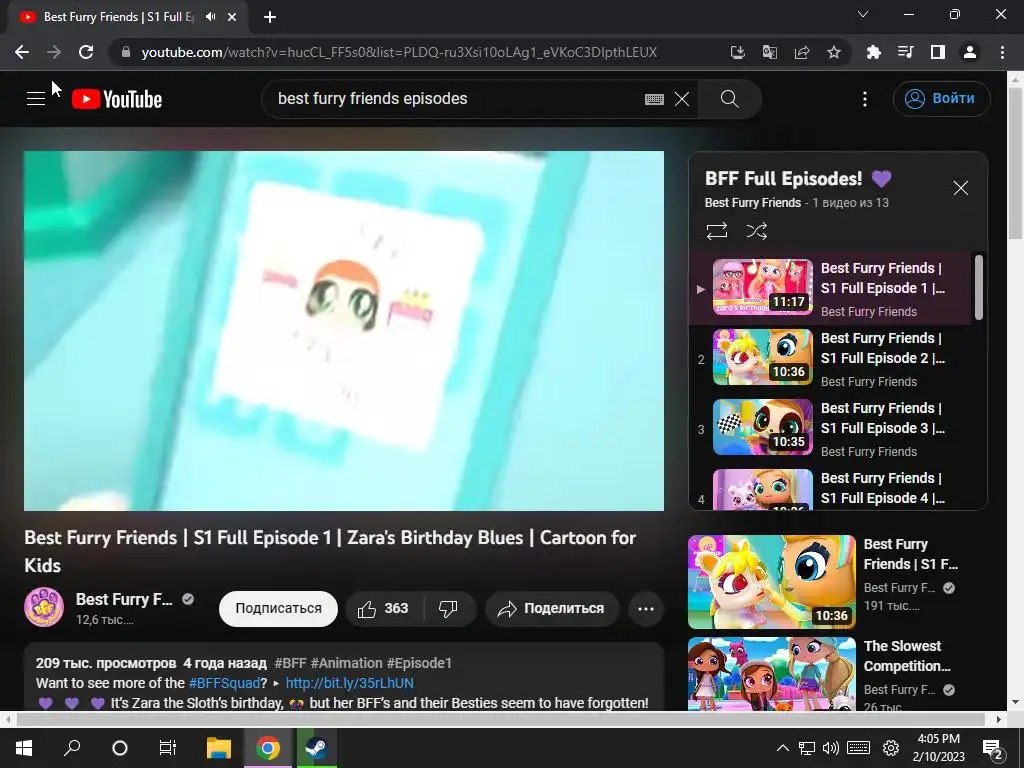The width and height of the screenshot is (1024, 768).
Task: Clear the search query with X icon
Action: coord(682,99)
